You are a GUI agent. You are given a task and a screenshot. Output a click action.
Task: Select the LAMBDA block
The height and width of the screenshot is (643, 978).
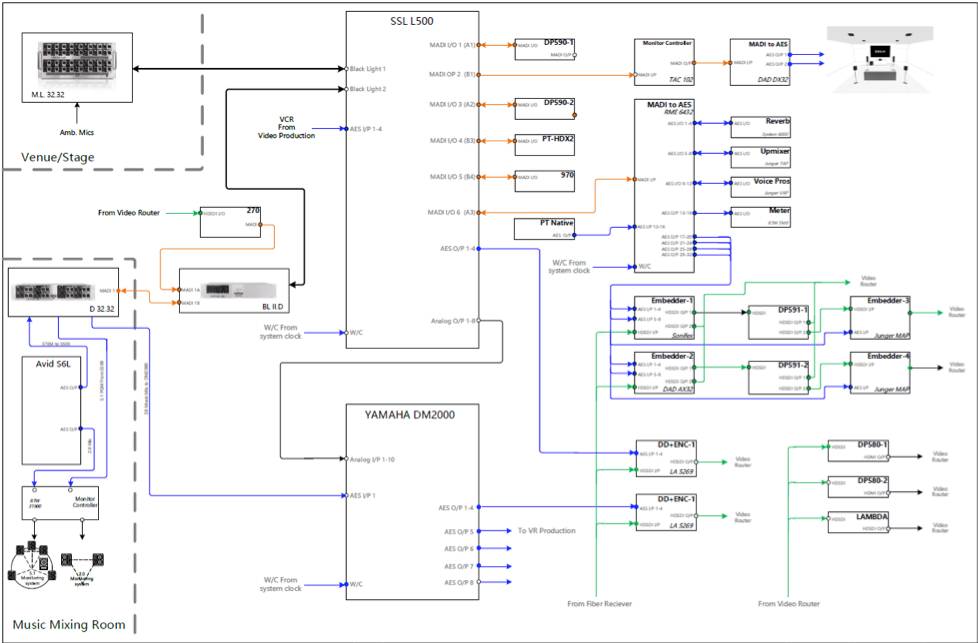click(x=858, y=523)
